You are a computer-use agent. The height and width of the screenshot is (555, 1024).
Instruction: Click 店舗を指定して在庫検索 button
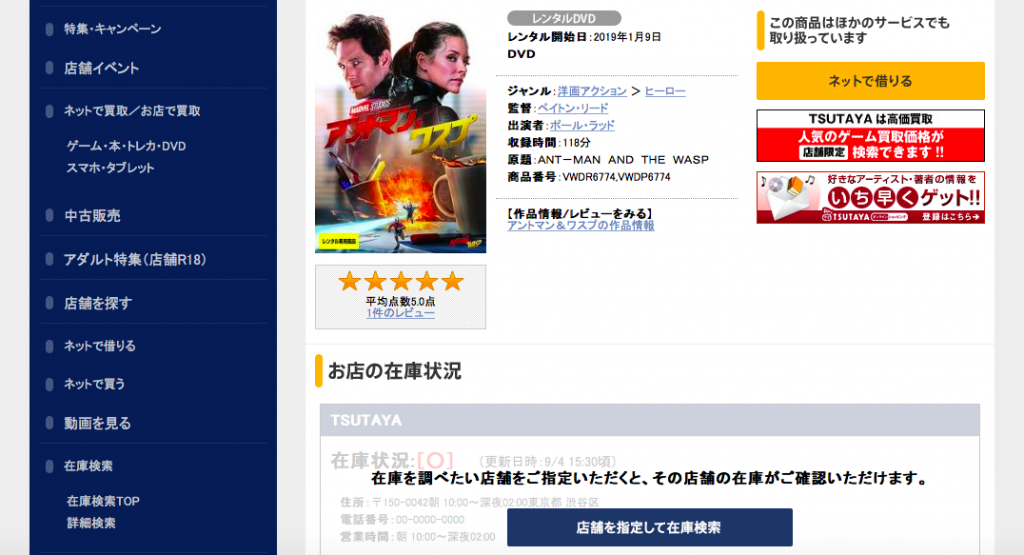click(650, 528)
